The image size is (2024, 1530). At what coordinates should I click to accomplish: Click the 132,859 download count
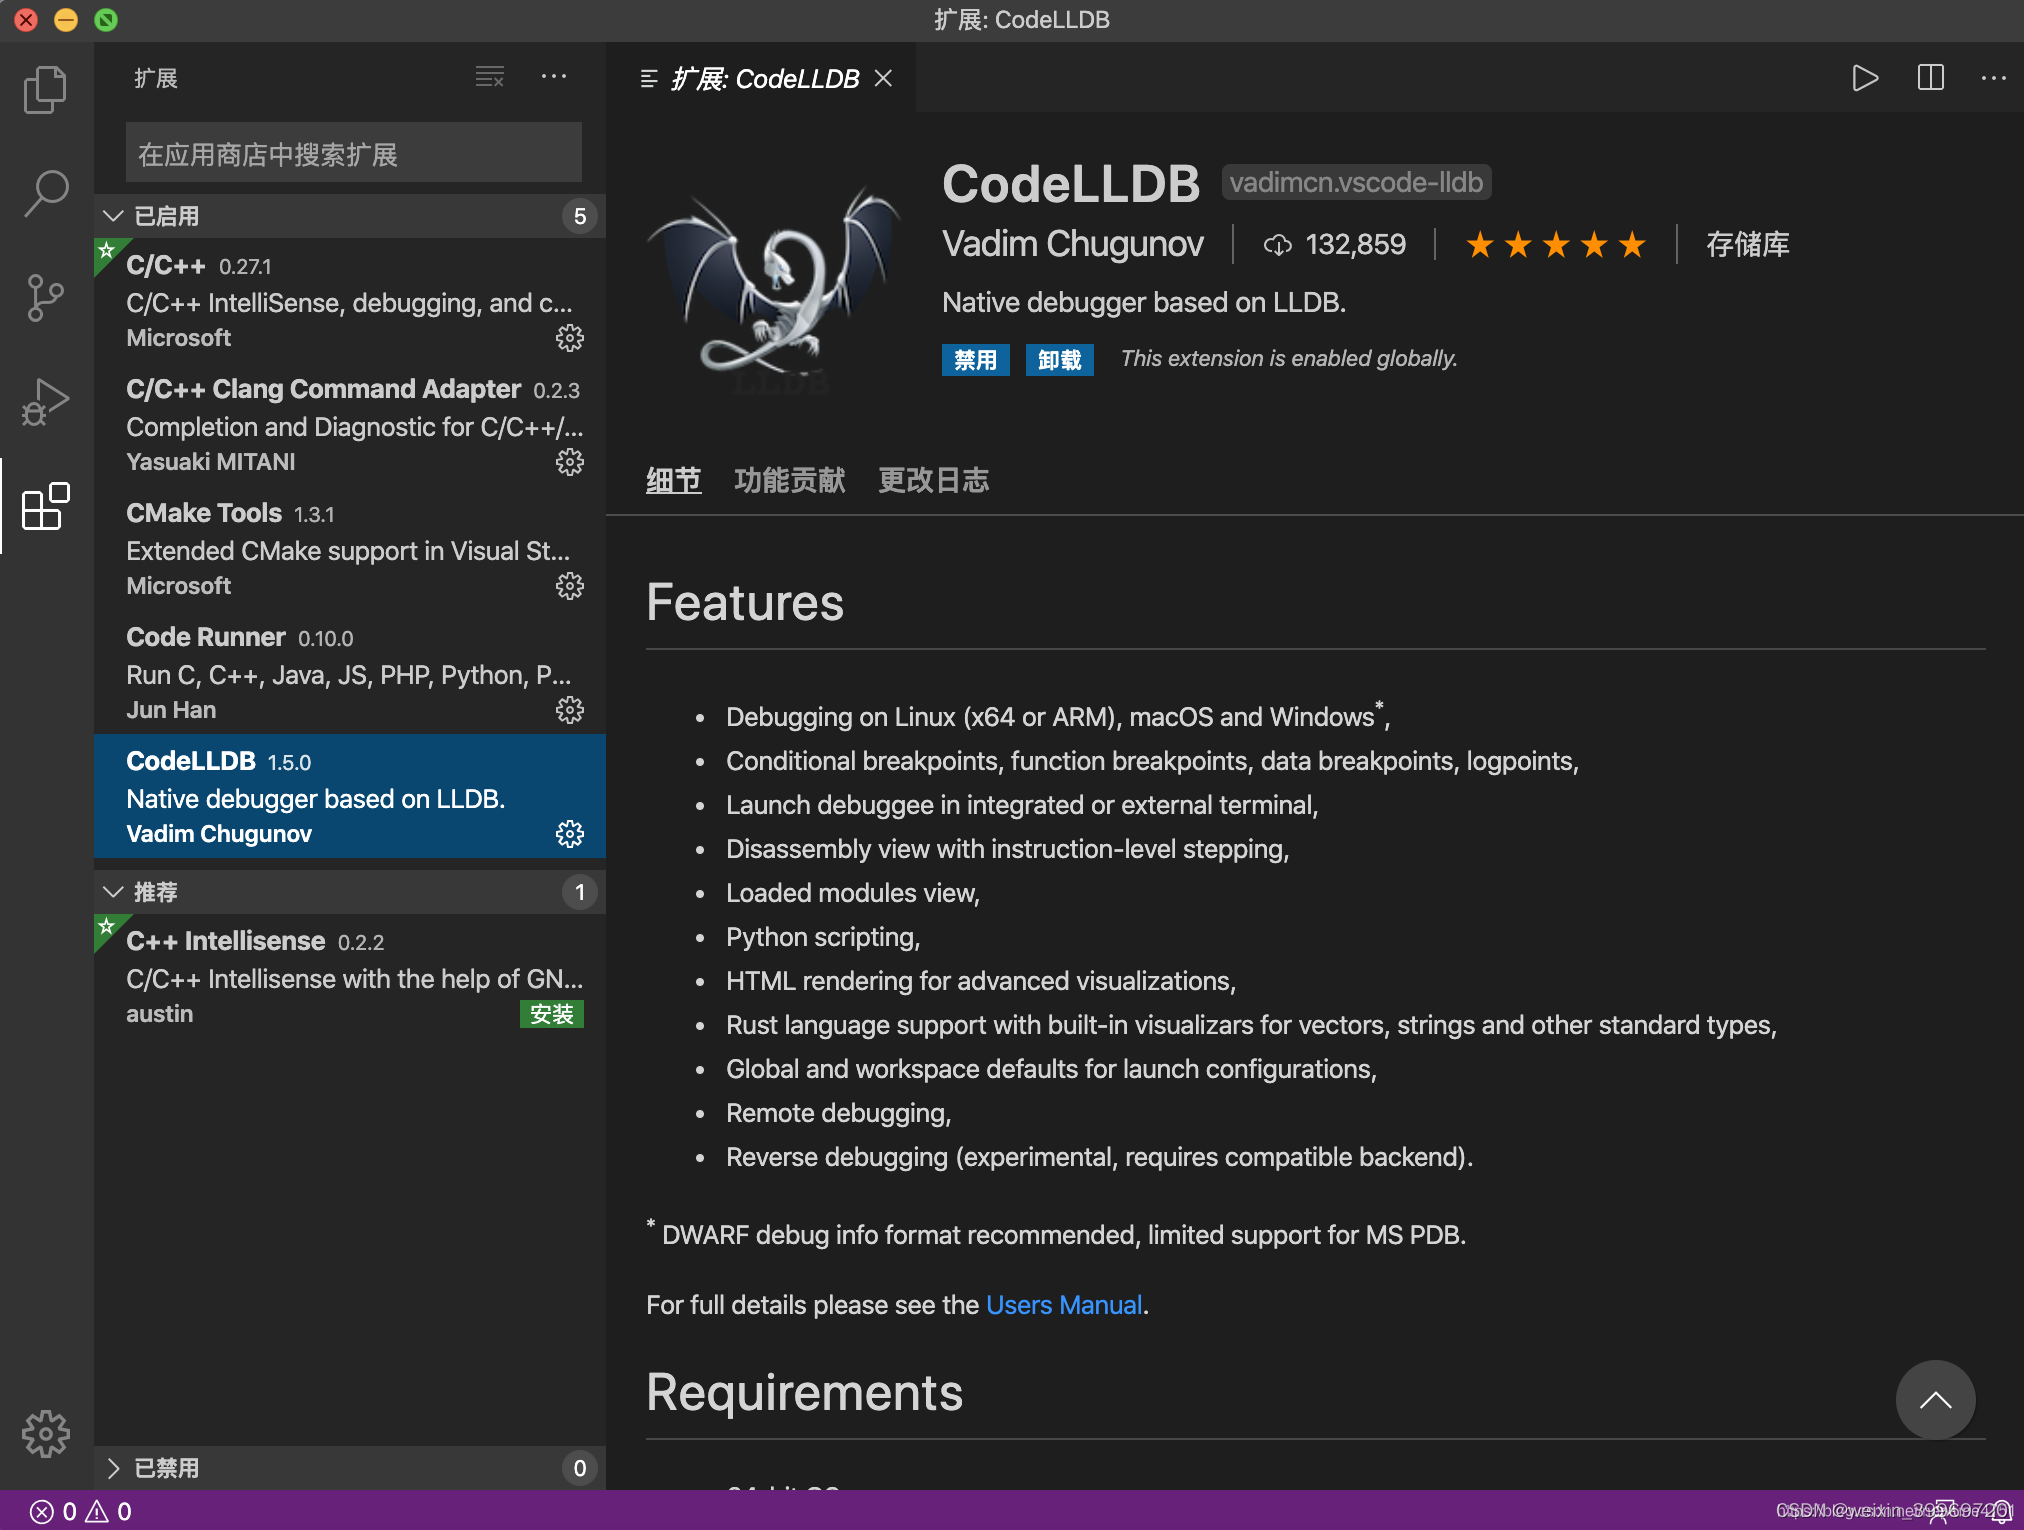[1355, 245]
